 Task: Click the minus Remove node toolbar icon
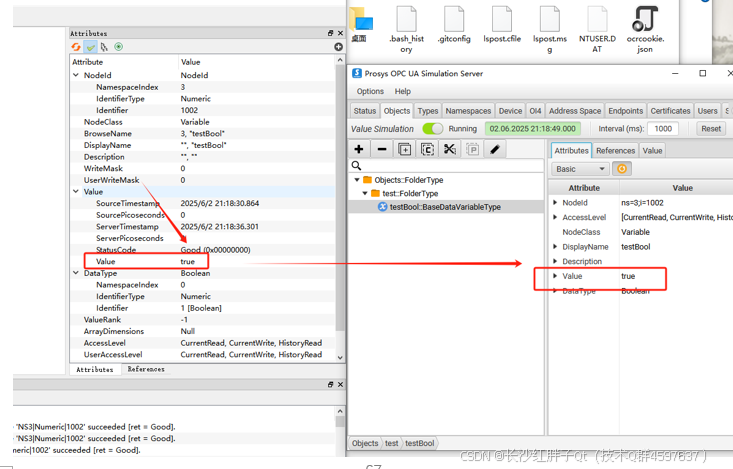381,149
